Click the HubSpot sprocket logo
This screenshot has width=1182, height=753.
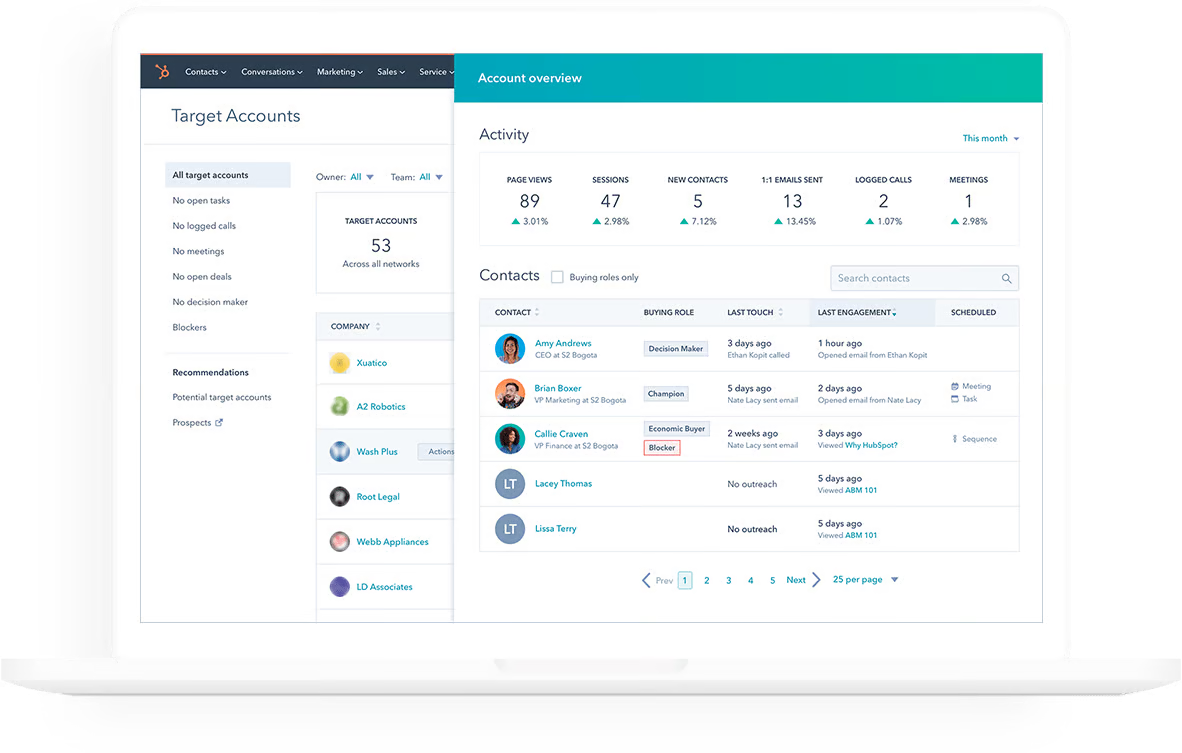[163, 71]
